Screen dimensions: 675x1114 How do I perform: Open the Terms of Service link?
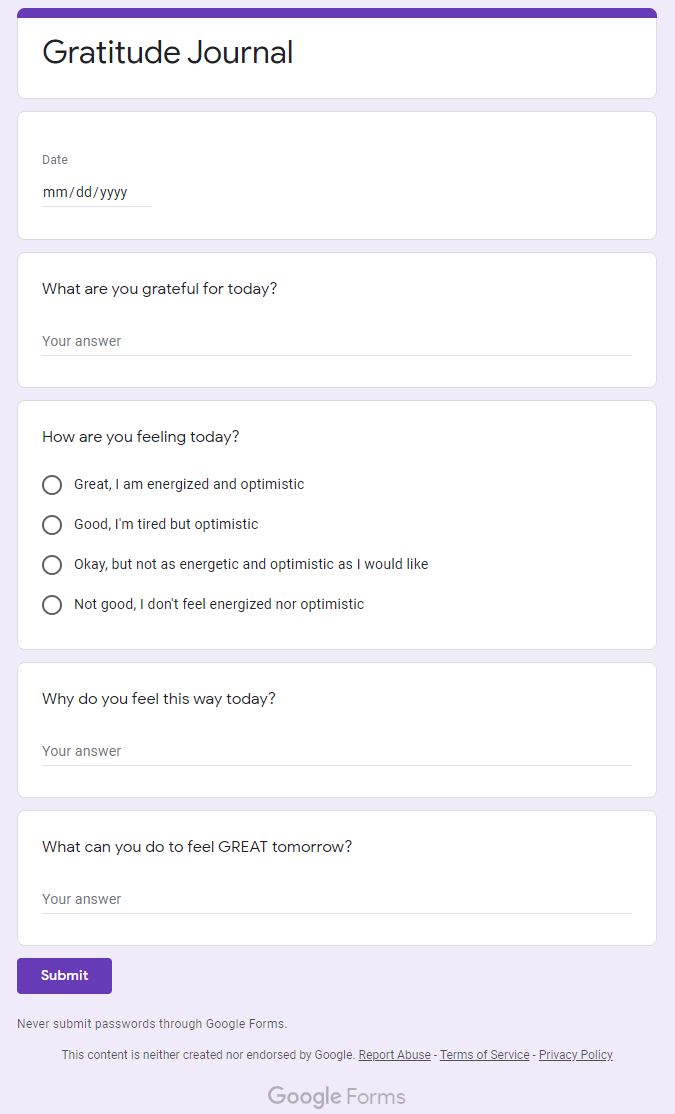[484, 1055]
